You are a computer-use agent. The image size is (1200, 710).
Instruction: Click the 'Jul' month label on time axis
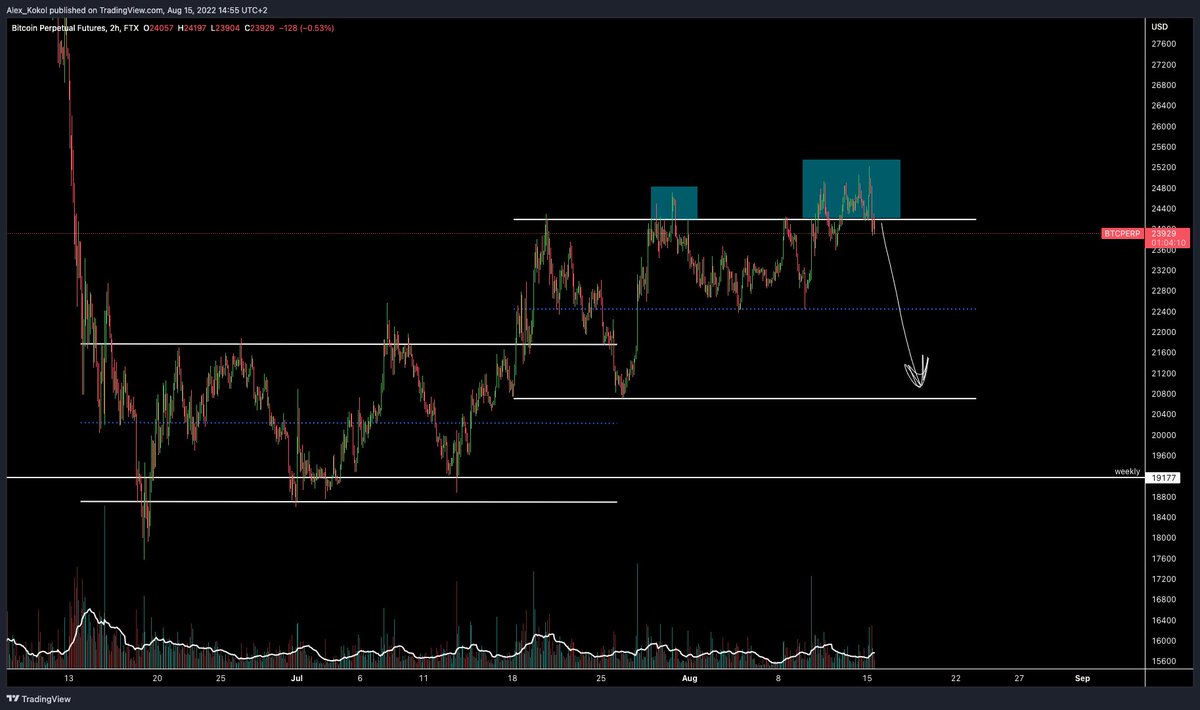(296, 678)
